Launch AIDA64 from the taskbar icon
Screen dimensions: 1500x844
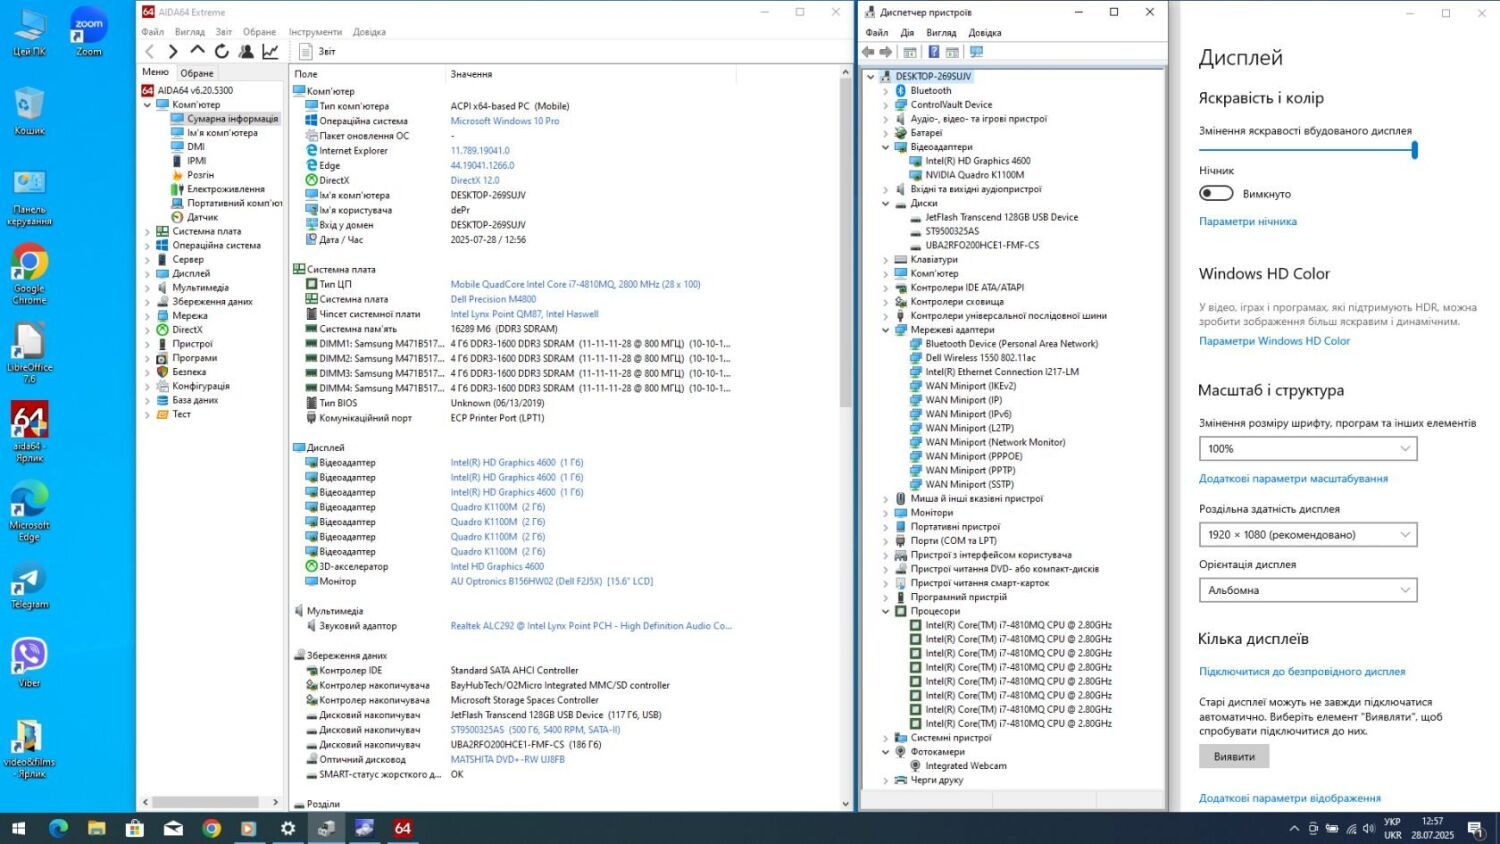point(403,828)
